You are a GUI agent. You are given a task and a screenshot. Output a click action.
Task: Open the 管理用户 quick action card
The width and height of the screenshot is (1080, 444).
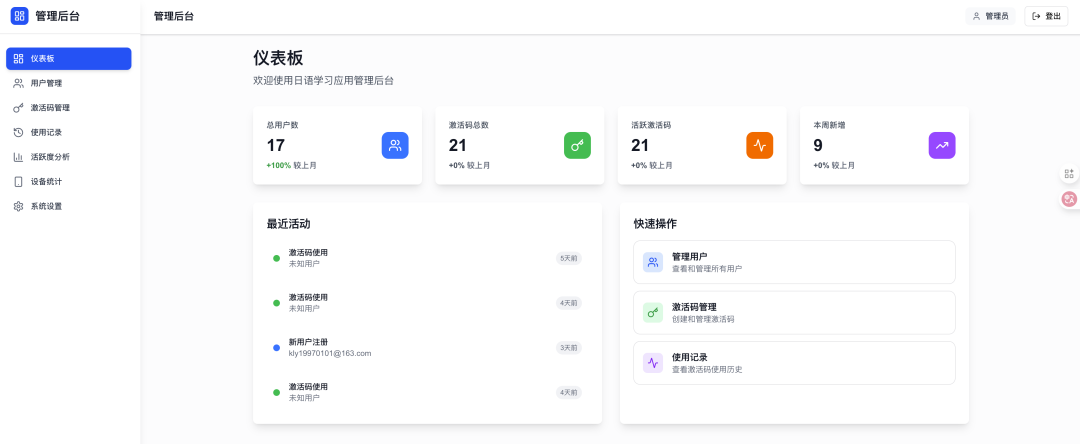pyautogui.click(x=794, y=262)
